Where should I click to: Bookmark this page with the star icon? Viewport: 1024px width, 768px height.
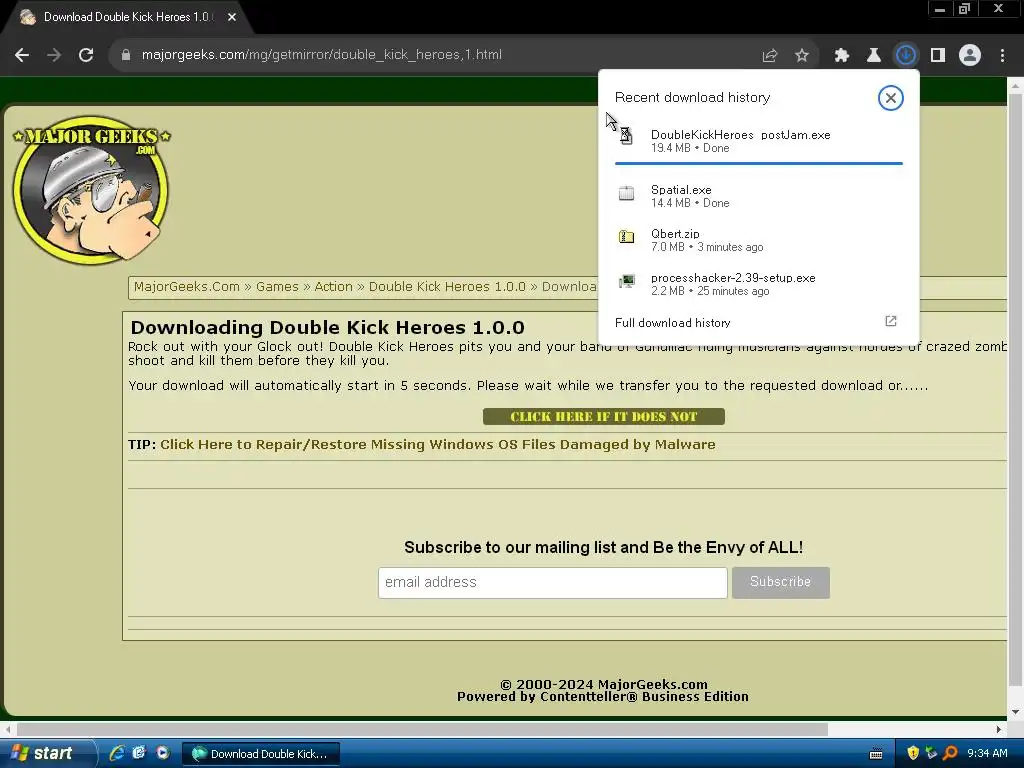click(x=802, y=56)
